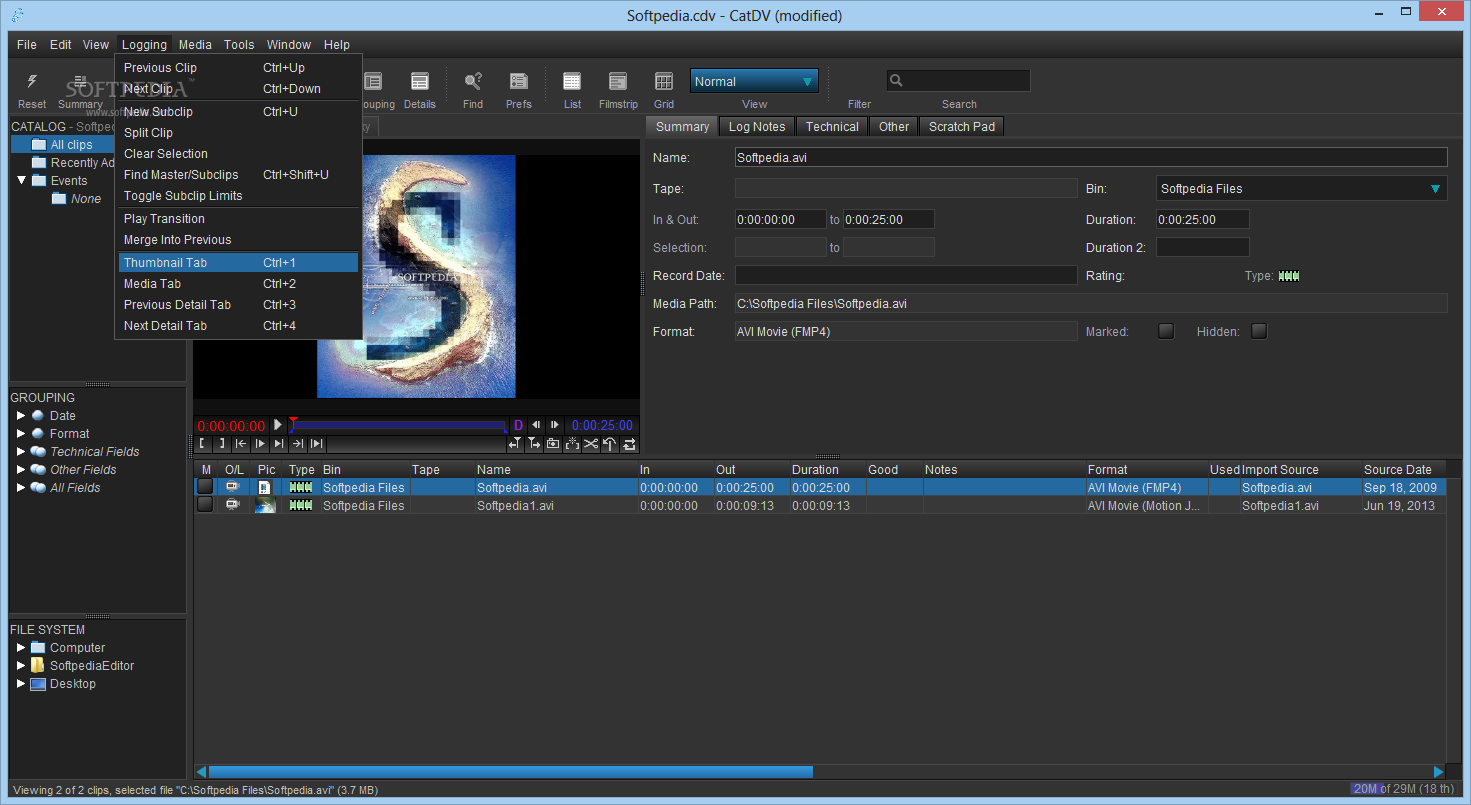
Task: Click the blue player timeline scrub bar
Action: coord(398,426)
